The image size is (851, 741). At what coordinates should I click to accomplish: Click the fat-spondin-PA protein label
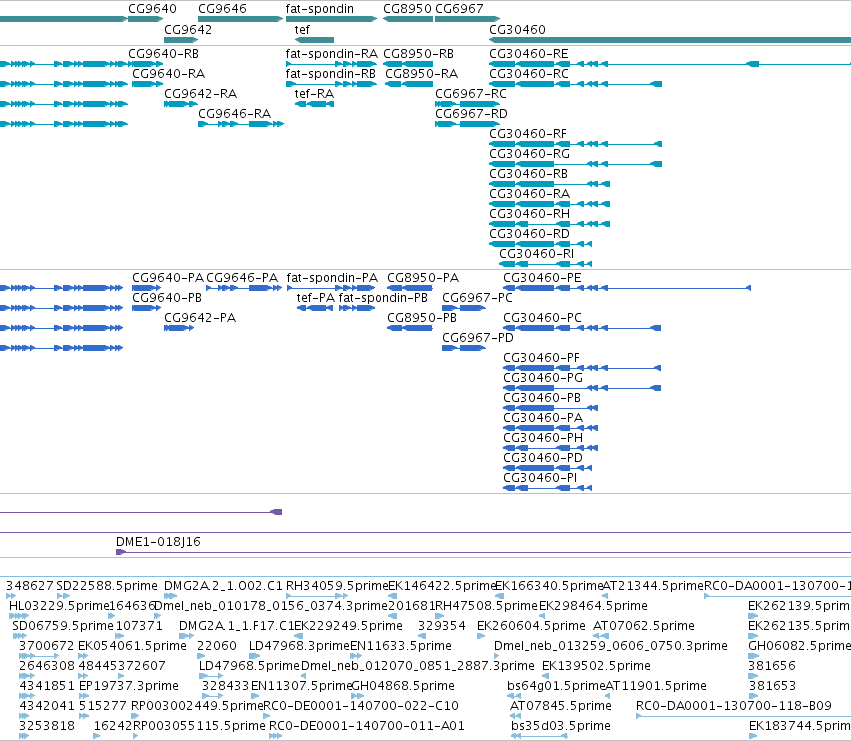332,278
